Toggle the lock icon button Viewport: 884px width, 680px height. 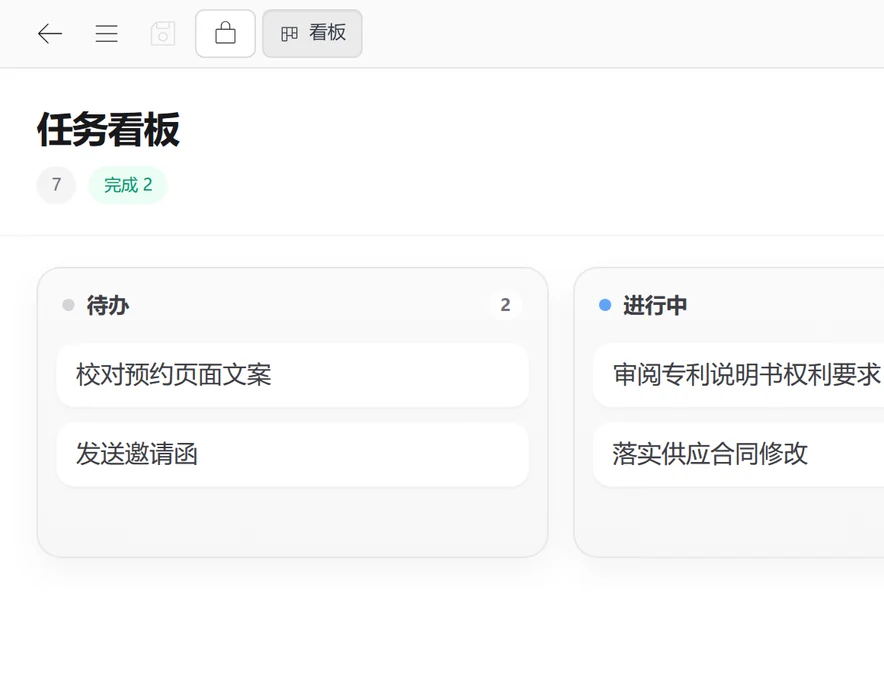click(226, 33)
